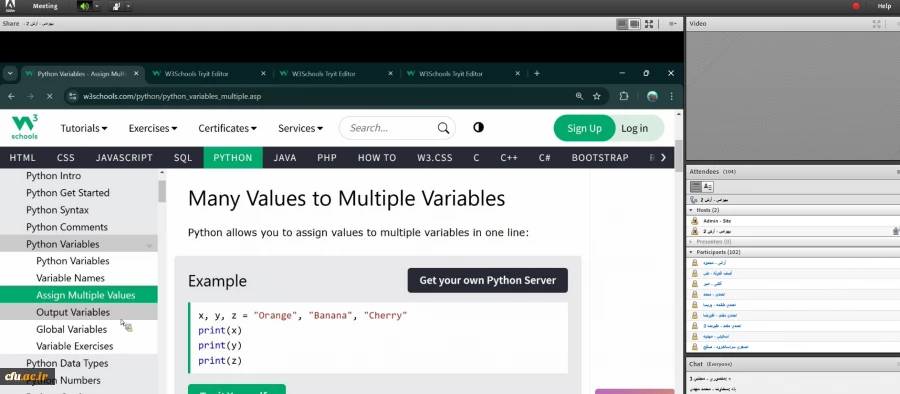View site information icon in address bar
Image resolution: width=900 pixels, height=394 pixels.
click(72, 96)
